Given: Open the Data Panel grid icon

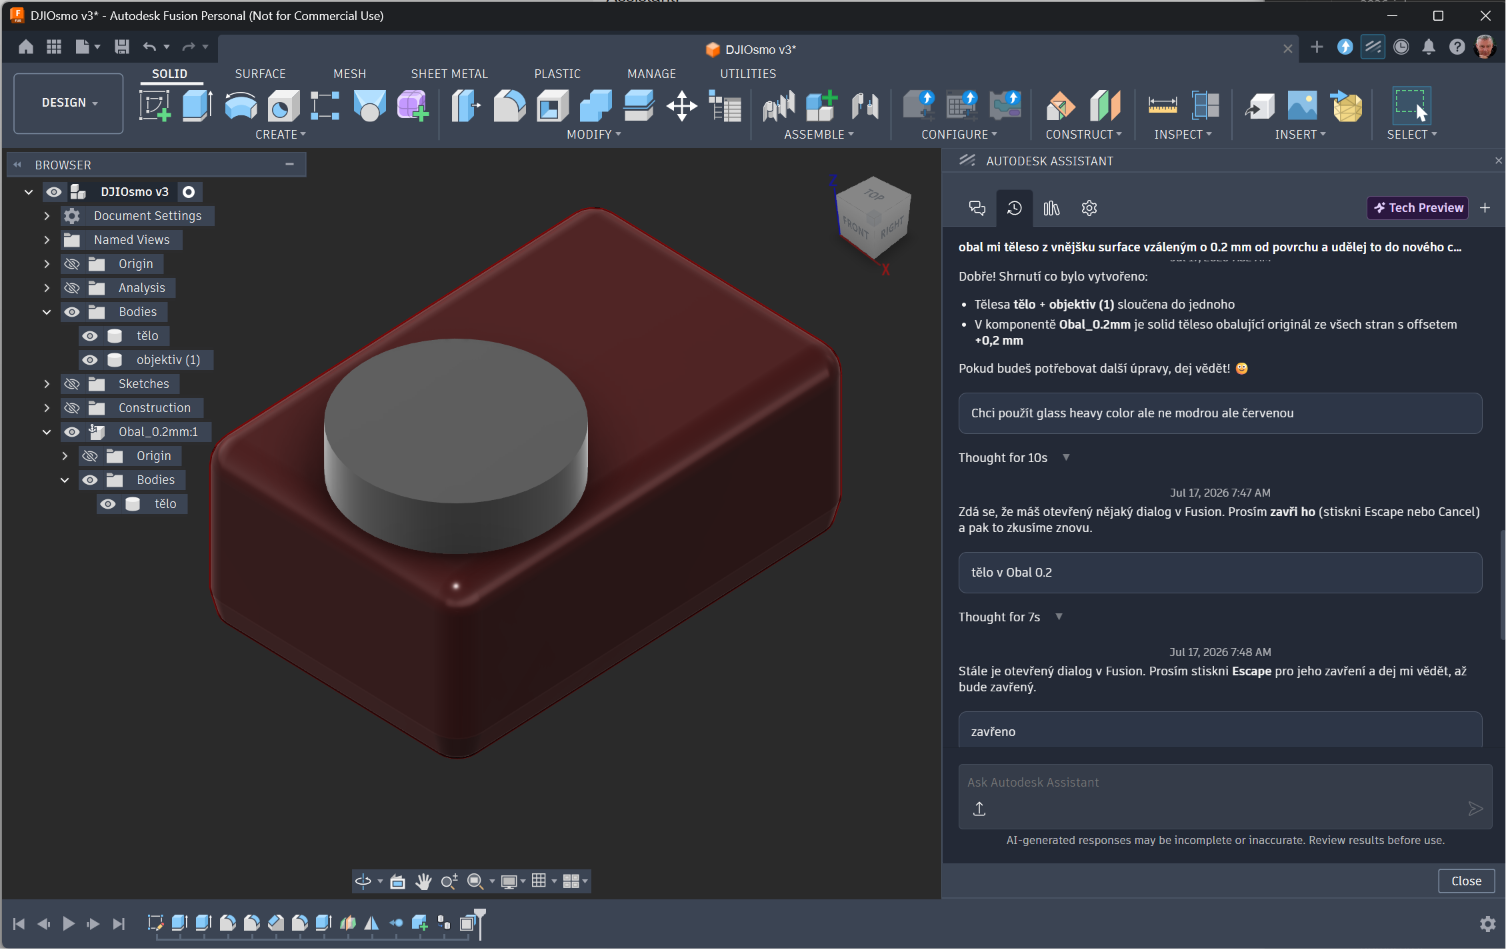Looking at the screenshot, I should tap(54, 47).
